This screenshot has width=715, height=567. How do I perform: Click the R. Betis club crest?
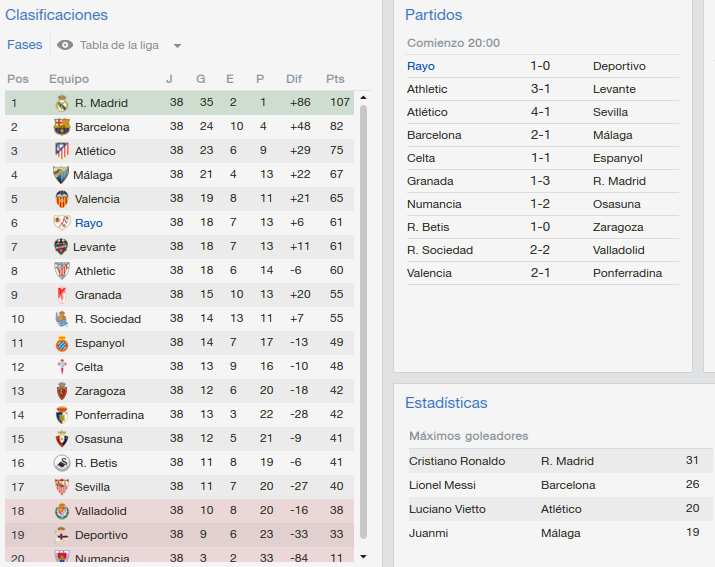pyautogui.click(x=62, y=463)
